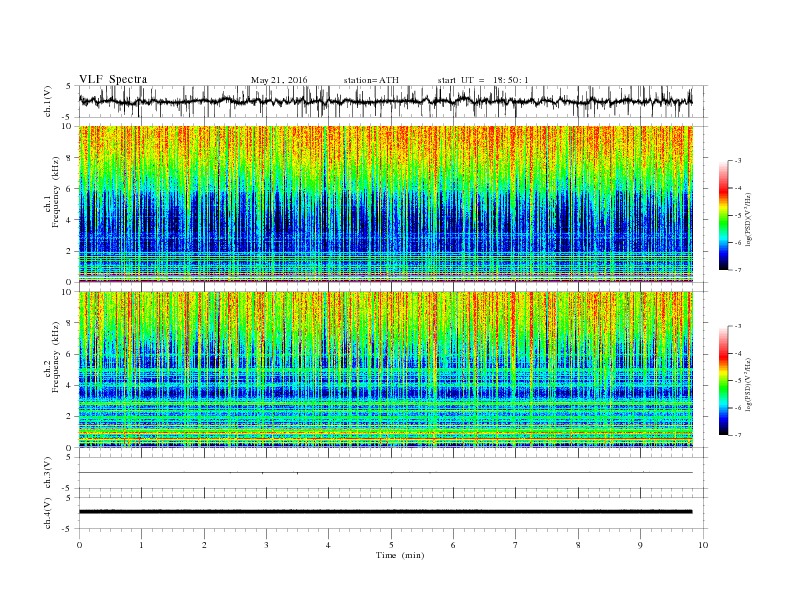The width and height of the screenshot is (792, 612).
Task: Click the '5' tick on time axis
Action: (x=391, y=545)
